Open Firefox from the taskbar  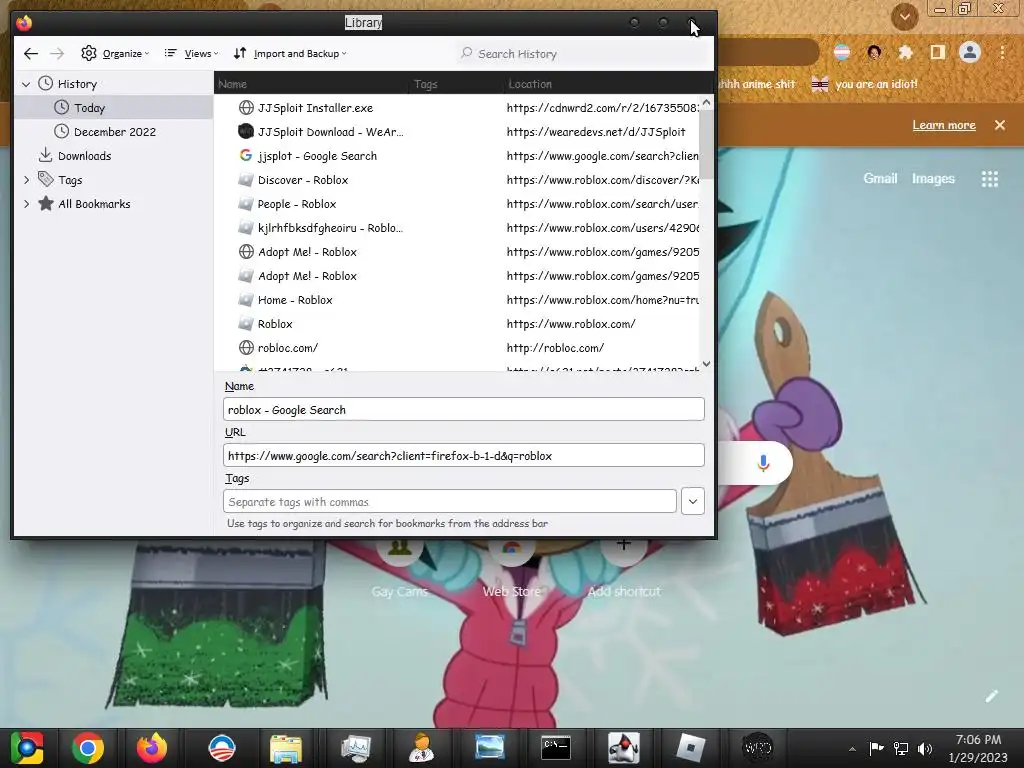(152, 748)
